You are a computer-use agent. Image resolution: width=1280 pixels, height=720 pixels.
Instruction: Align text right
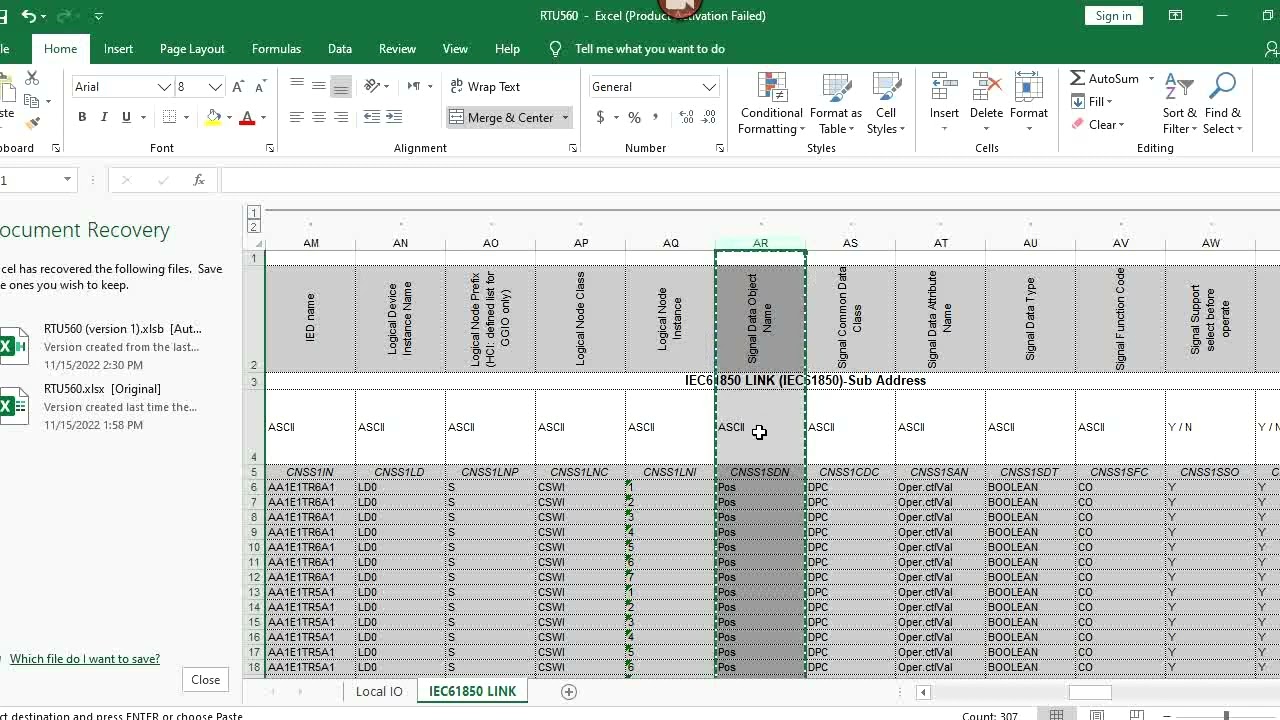(x=341, y=117)
